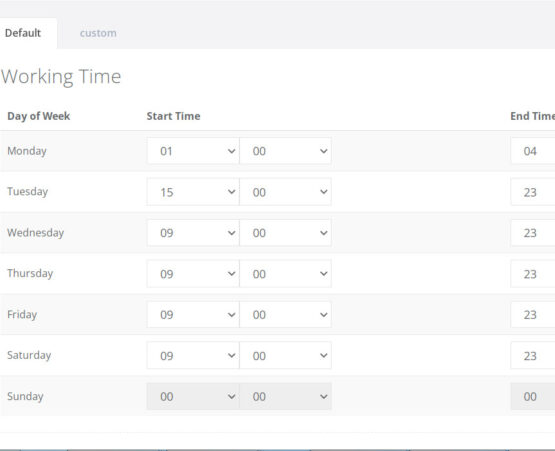Image resolution: width=555 pixels, height=451 pixels.
Task: Open Saturday start hour dropdown
Action: tap(193, 355)
